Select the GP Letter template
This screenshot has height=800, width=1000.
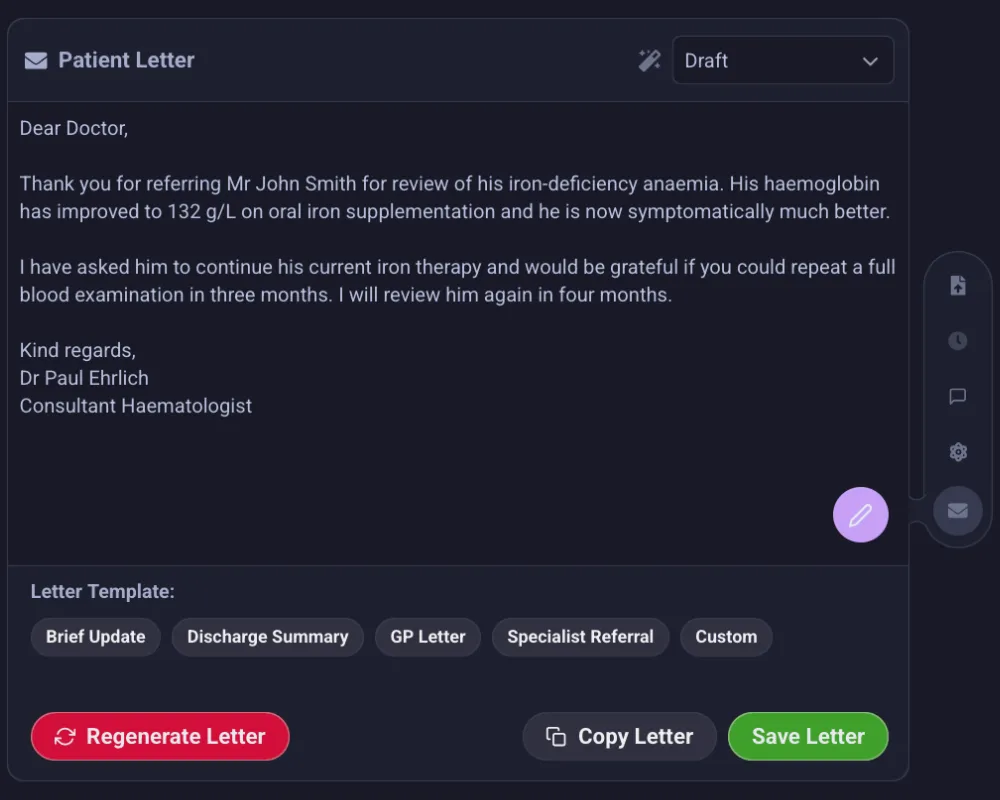click(x=428, y=637)
